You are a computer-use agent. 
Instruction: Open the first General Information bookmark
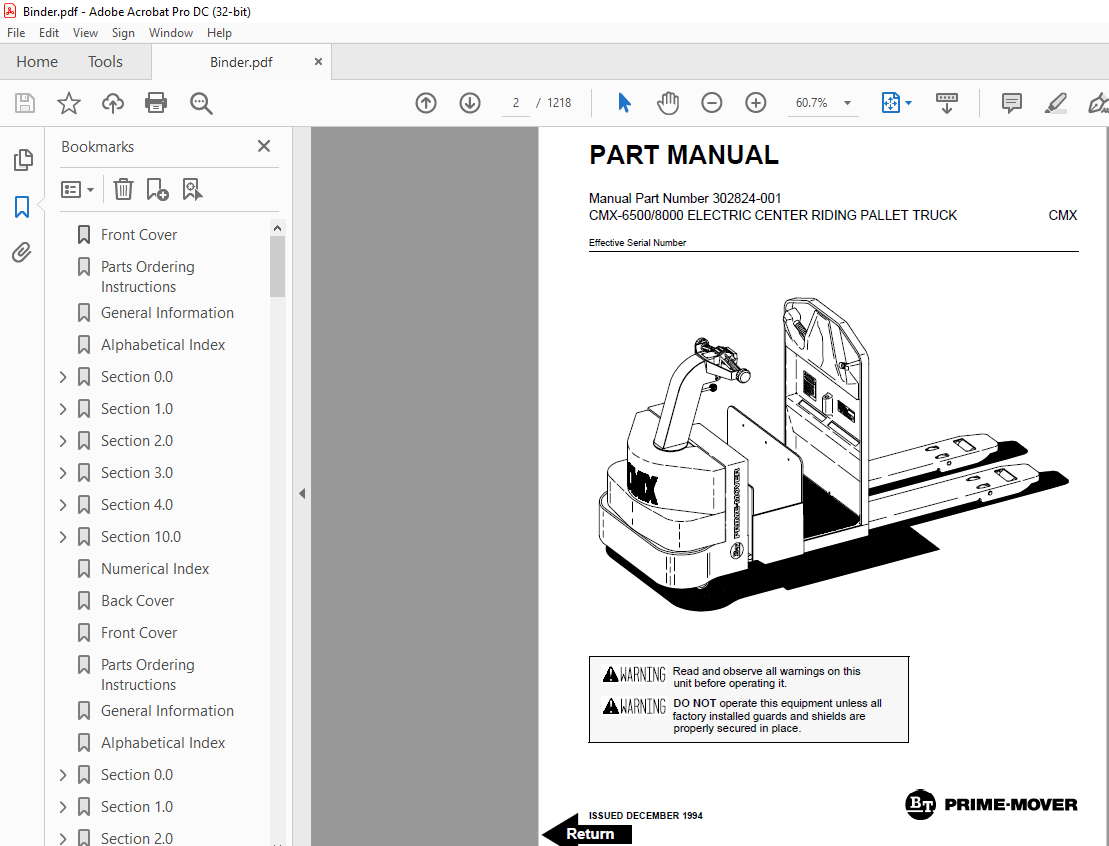167,313
